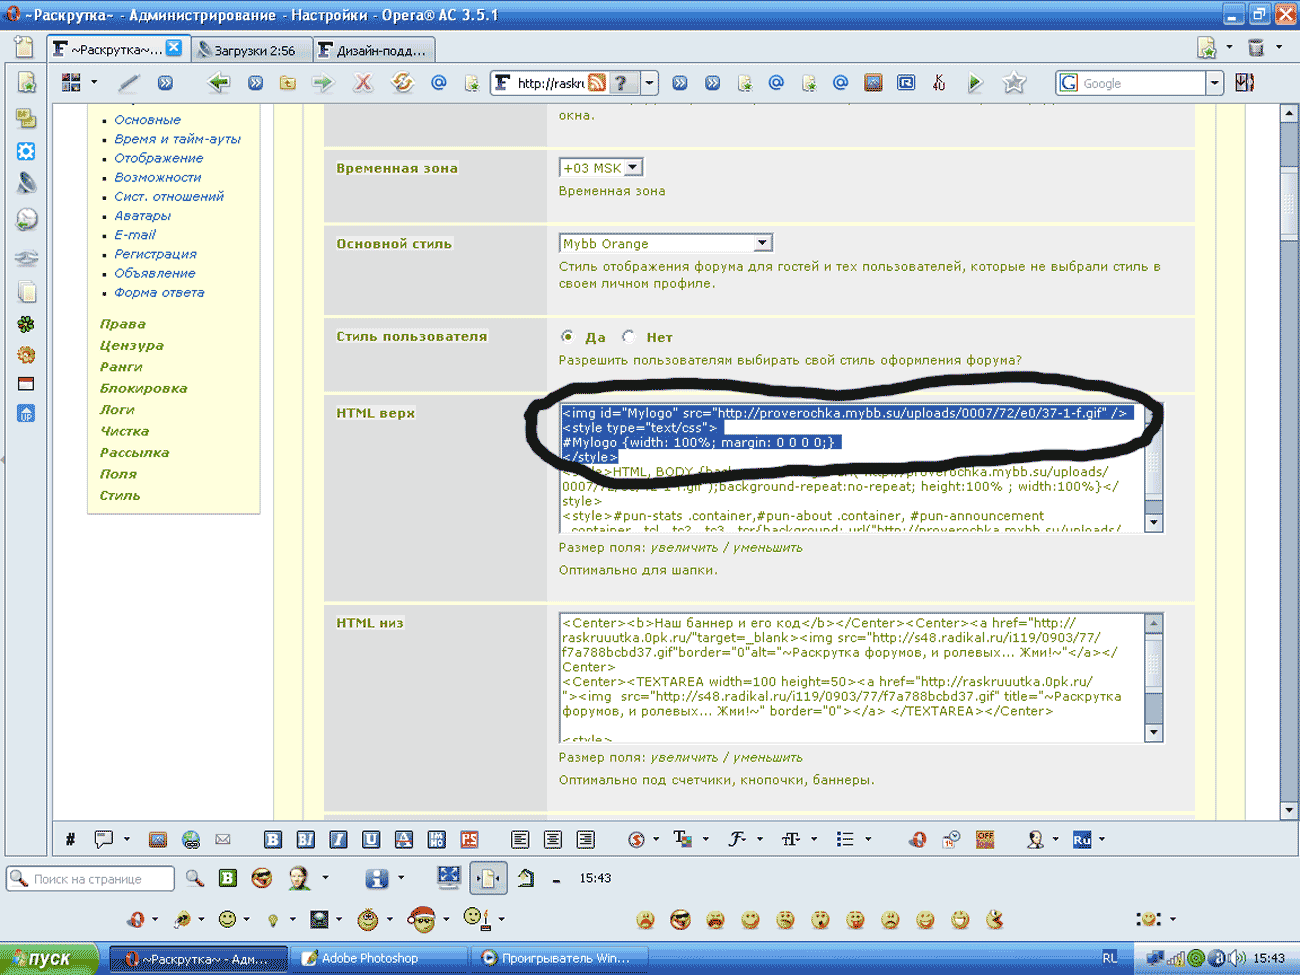Image resolution: width=1300 pixels, height=975 pixels.
Task: Click the Основные settings link
Action: coord(147,119)
